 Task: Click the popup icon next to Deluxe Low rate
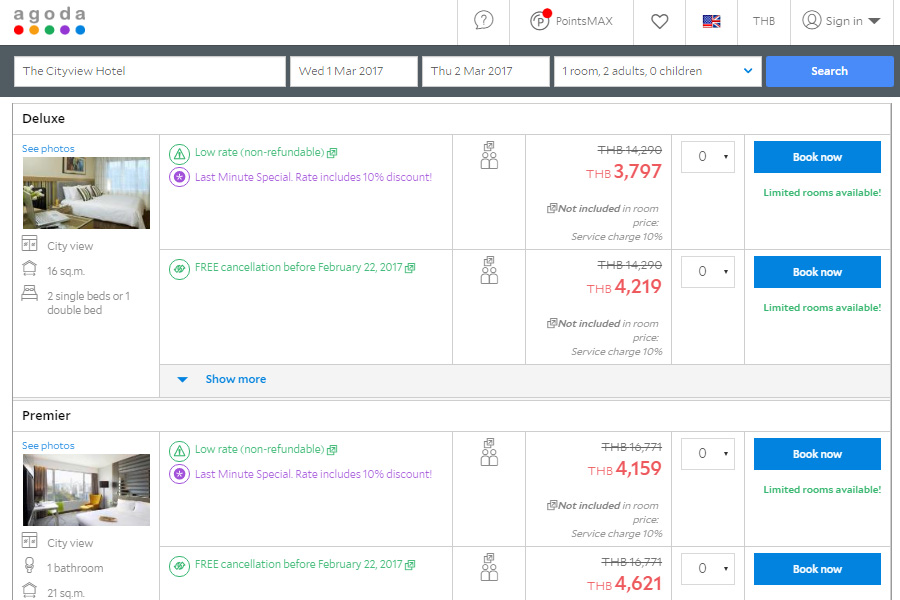(332, 153)
